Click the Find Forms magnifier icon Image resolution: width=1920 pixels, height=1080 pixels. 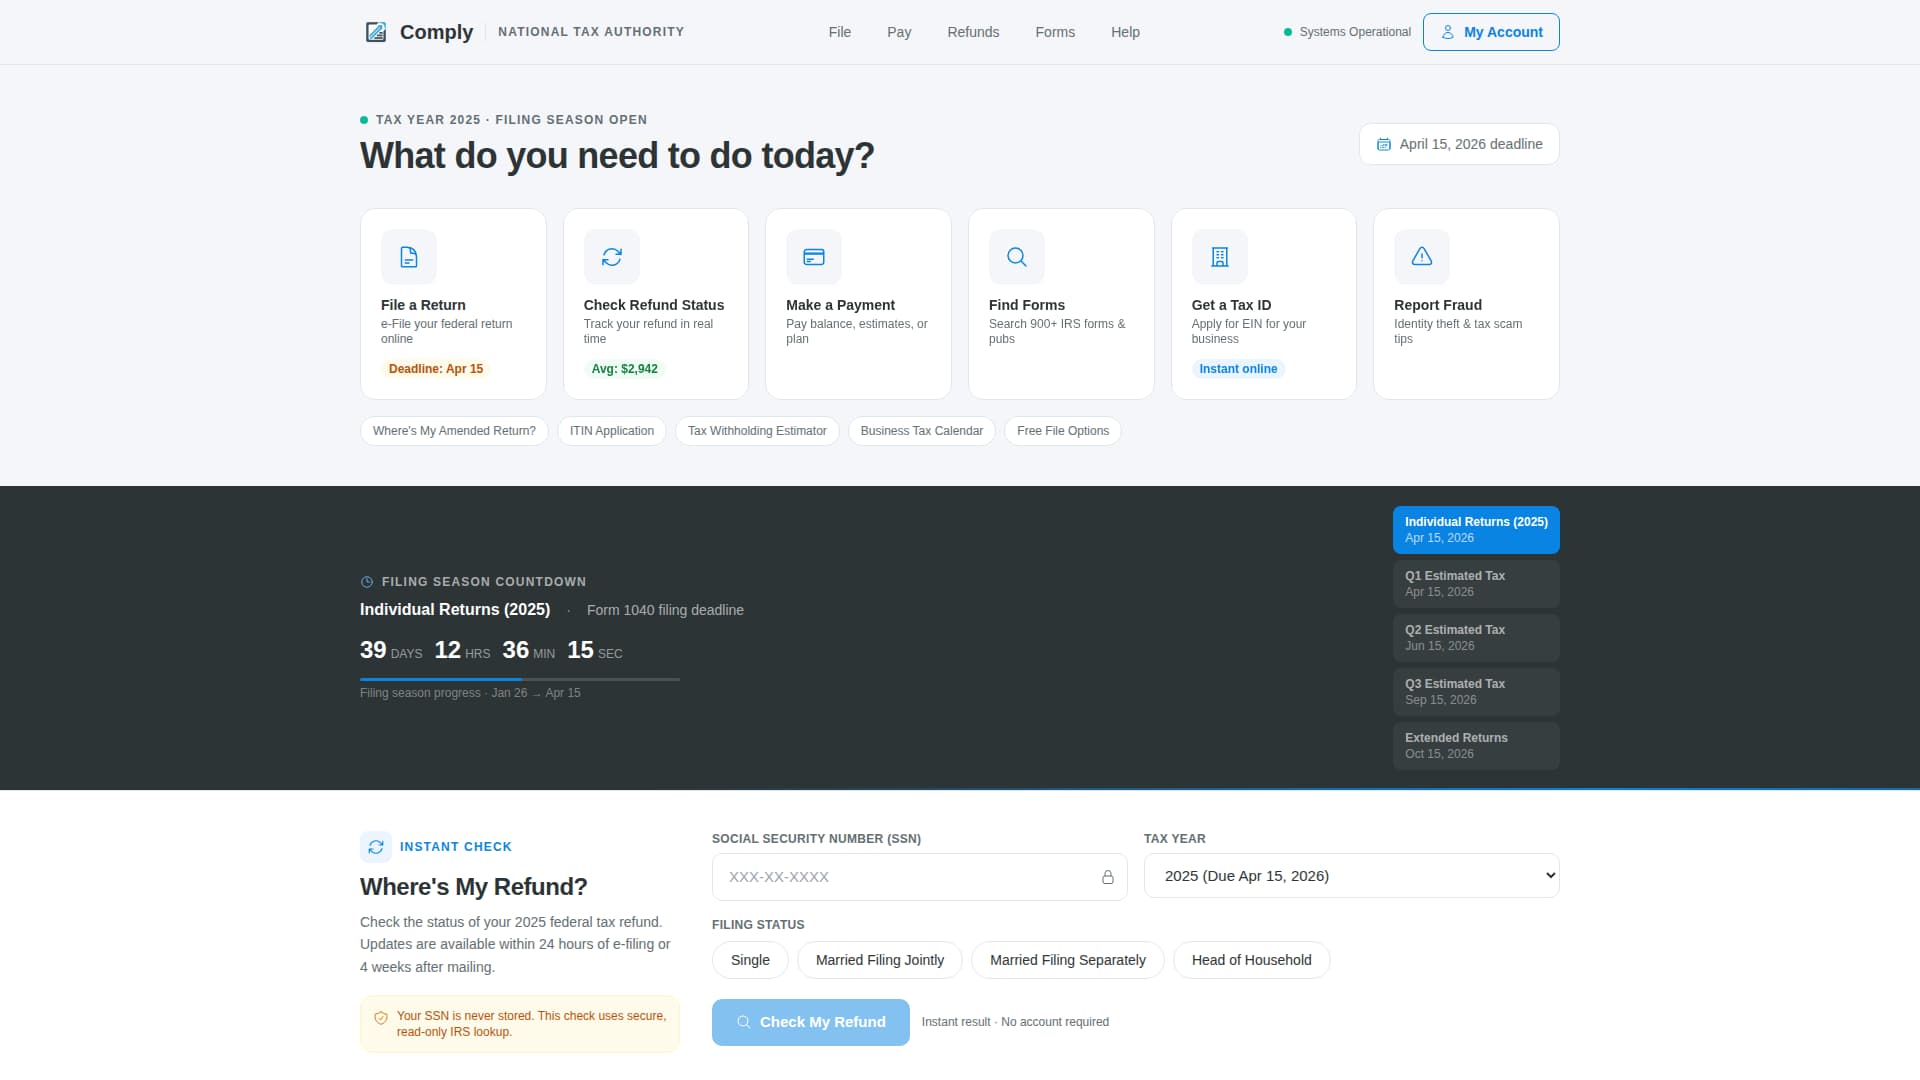(1017, 257)
